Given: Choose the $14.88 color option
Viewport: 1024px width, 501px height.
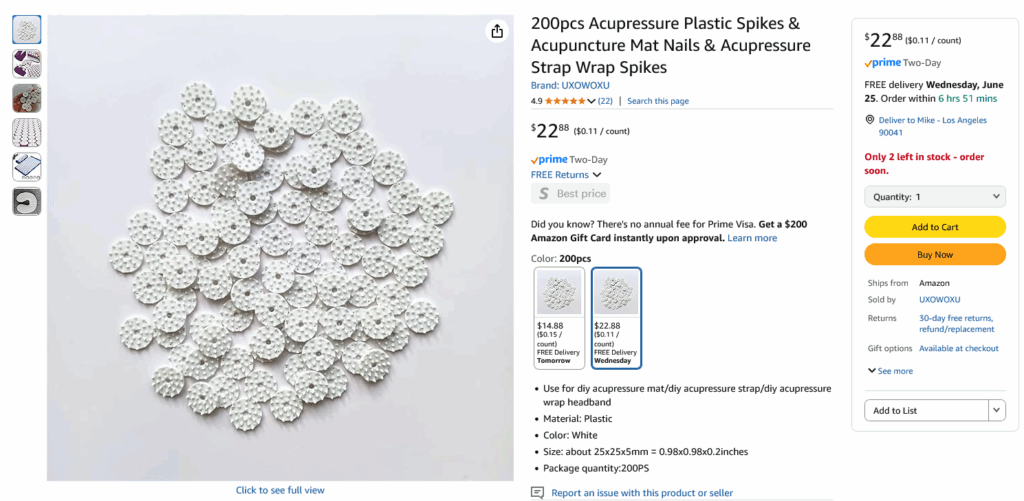Looking at the screenshot, I should 559,318.
